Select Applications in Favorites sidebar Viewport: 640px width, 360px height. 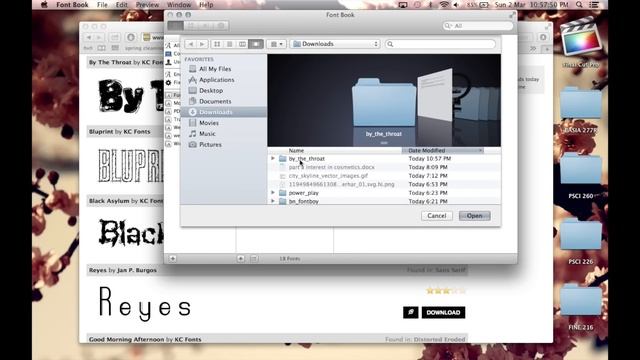coord(216,80)
